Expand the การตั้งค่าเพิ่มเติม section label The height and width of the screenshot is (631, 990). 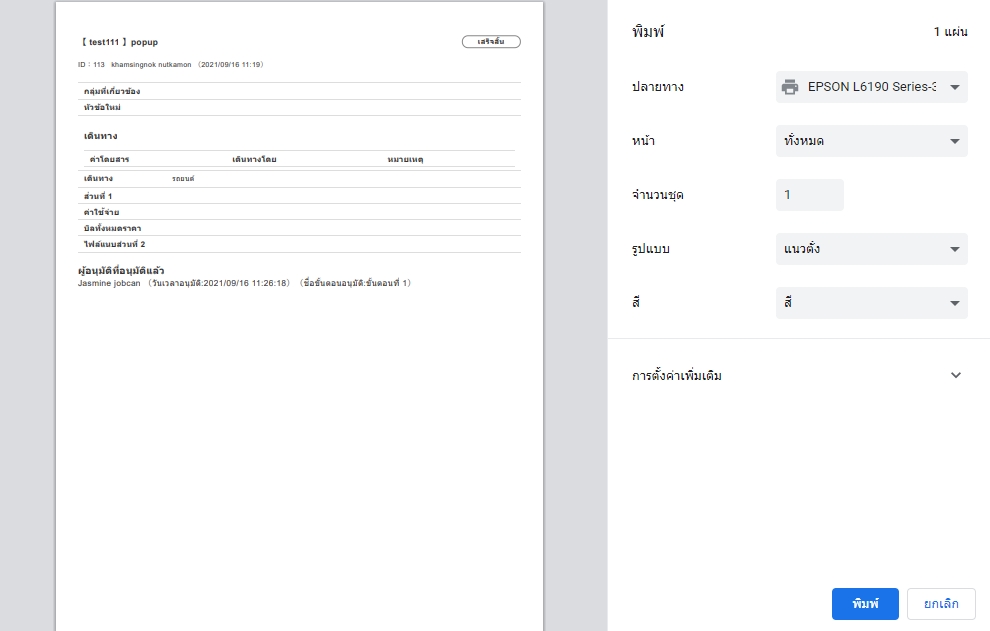click(677, 376)
